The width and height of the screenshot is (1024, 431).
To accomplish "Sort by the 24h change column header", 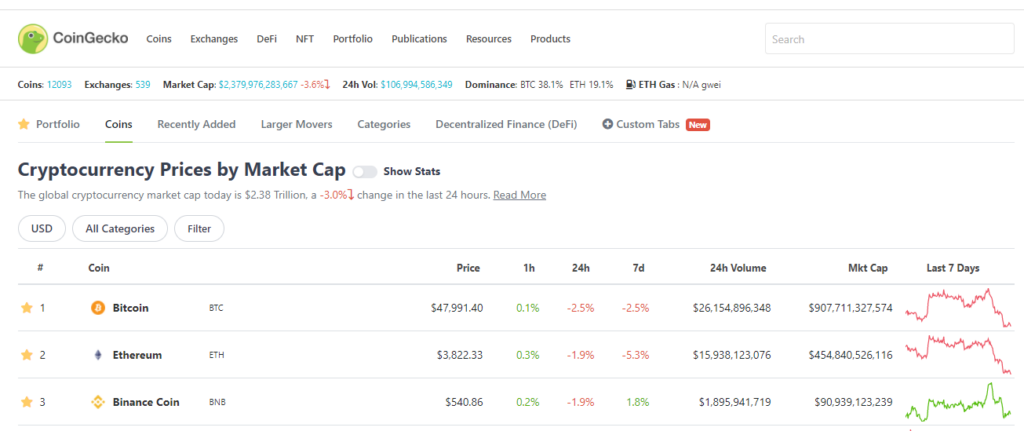I will point(581,268).
